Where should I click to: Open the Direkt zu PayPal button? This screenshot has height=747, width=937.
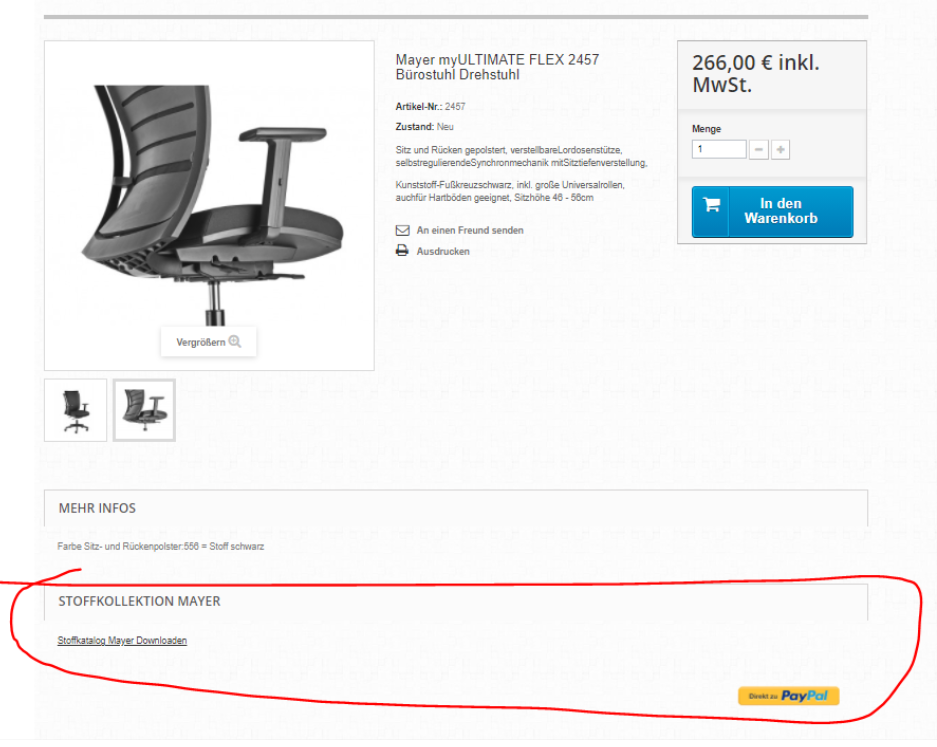pos(788,696)
